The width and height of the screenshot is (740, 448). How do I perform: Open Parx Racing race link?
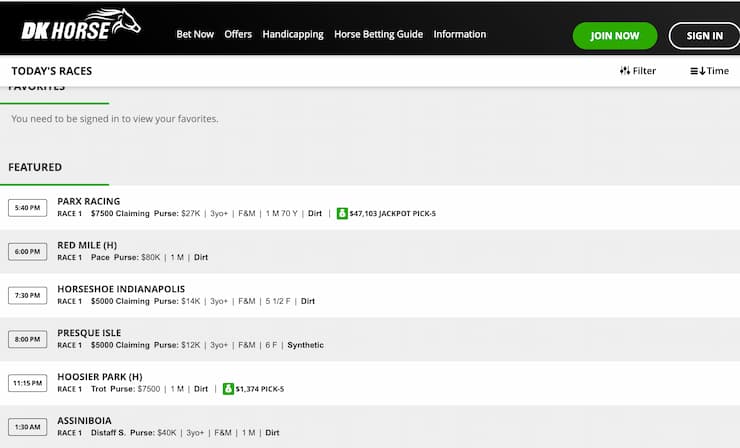click(89, 201)
